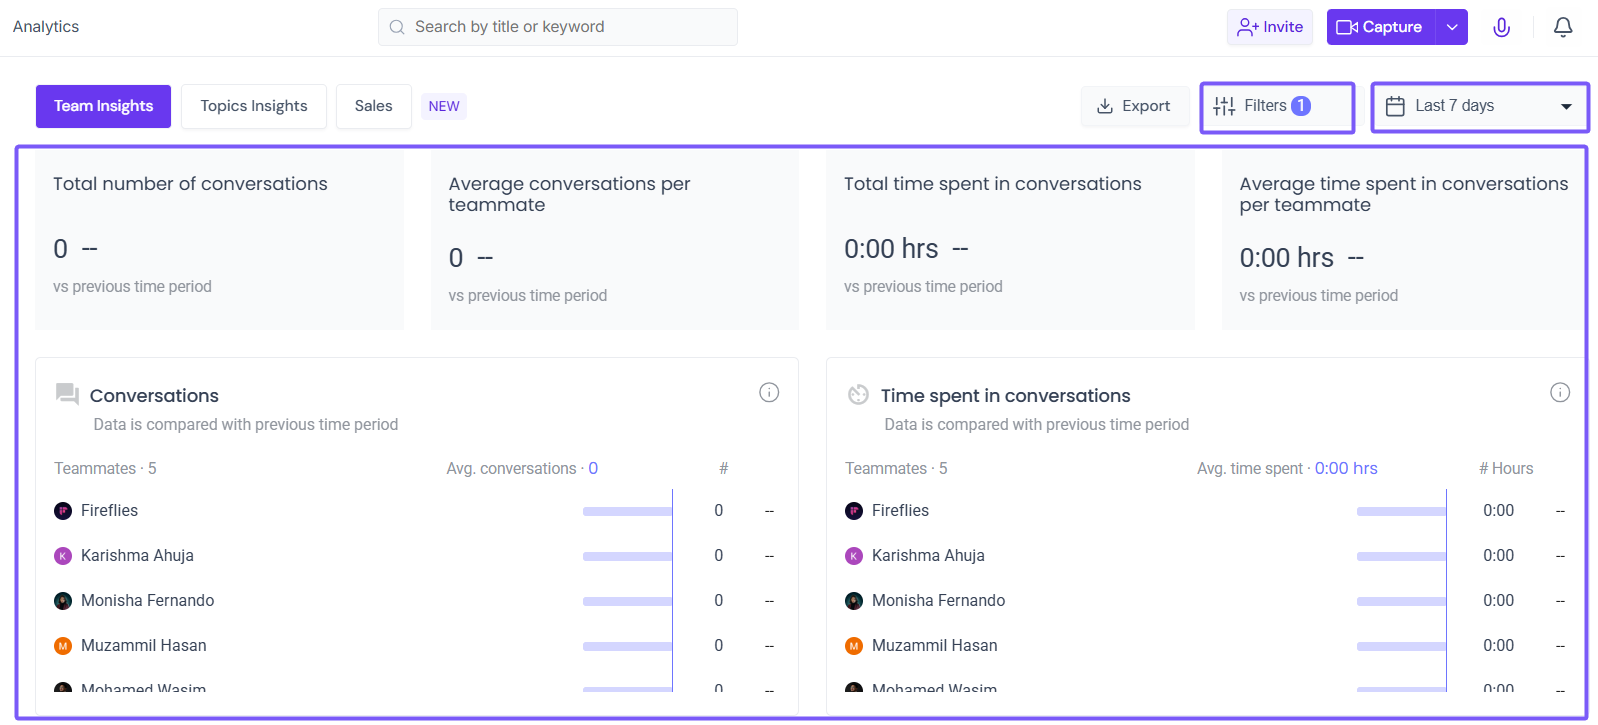Click the search by title or keyword field

pos(558,27)
